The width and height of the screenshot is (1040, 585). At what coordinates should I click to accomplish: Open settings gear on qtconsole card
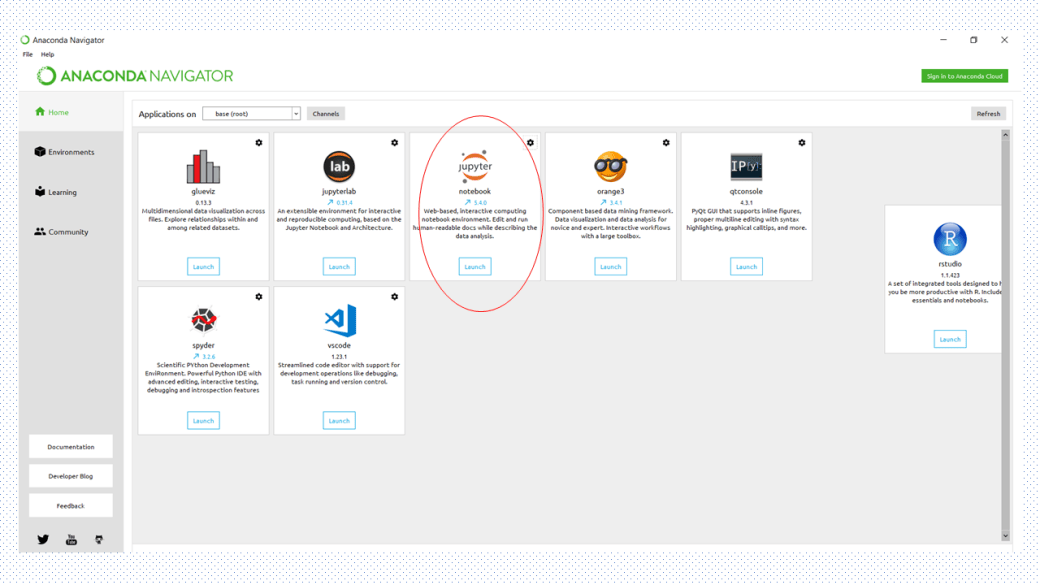coord(802,143)
